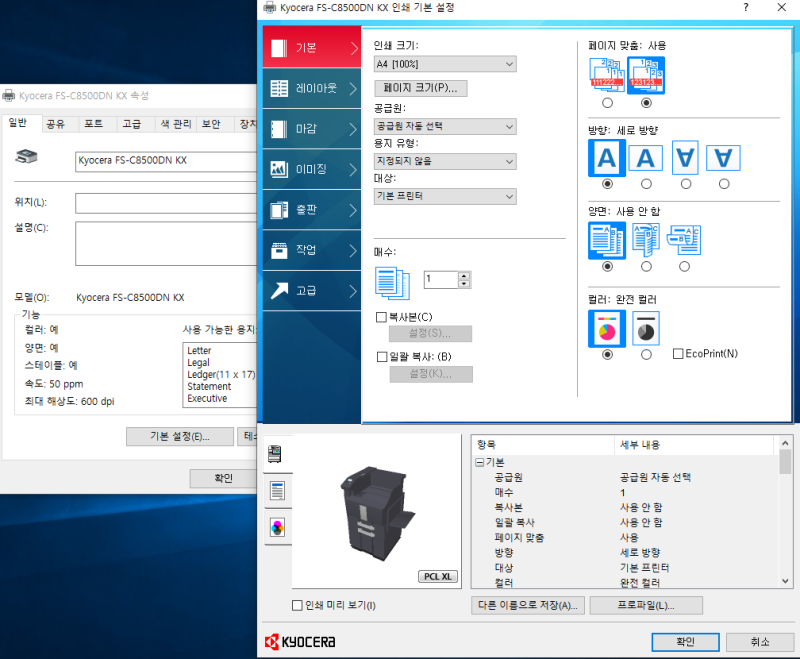Select duplex off icon
Viewport: 800px width, 659px height.
click(607, 240)
